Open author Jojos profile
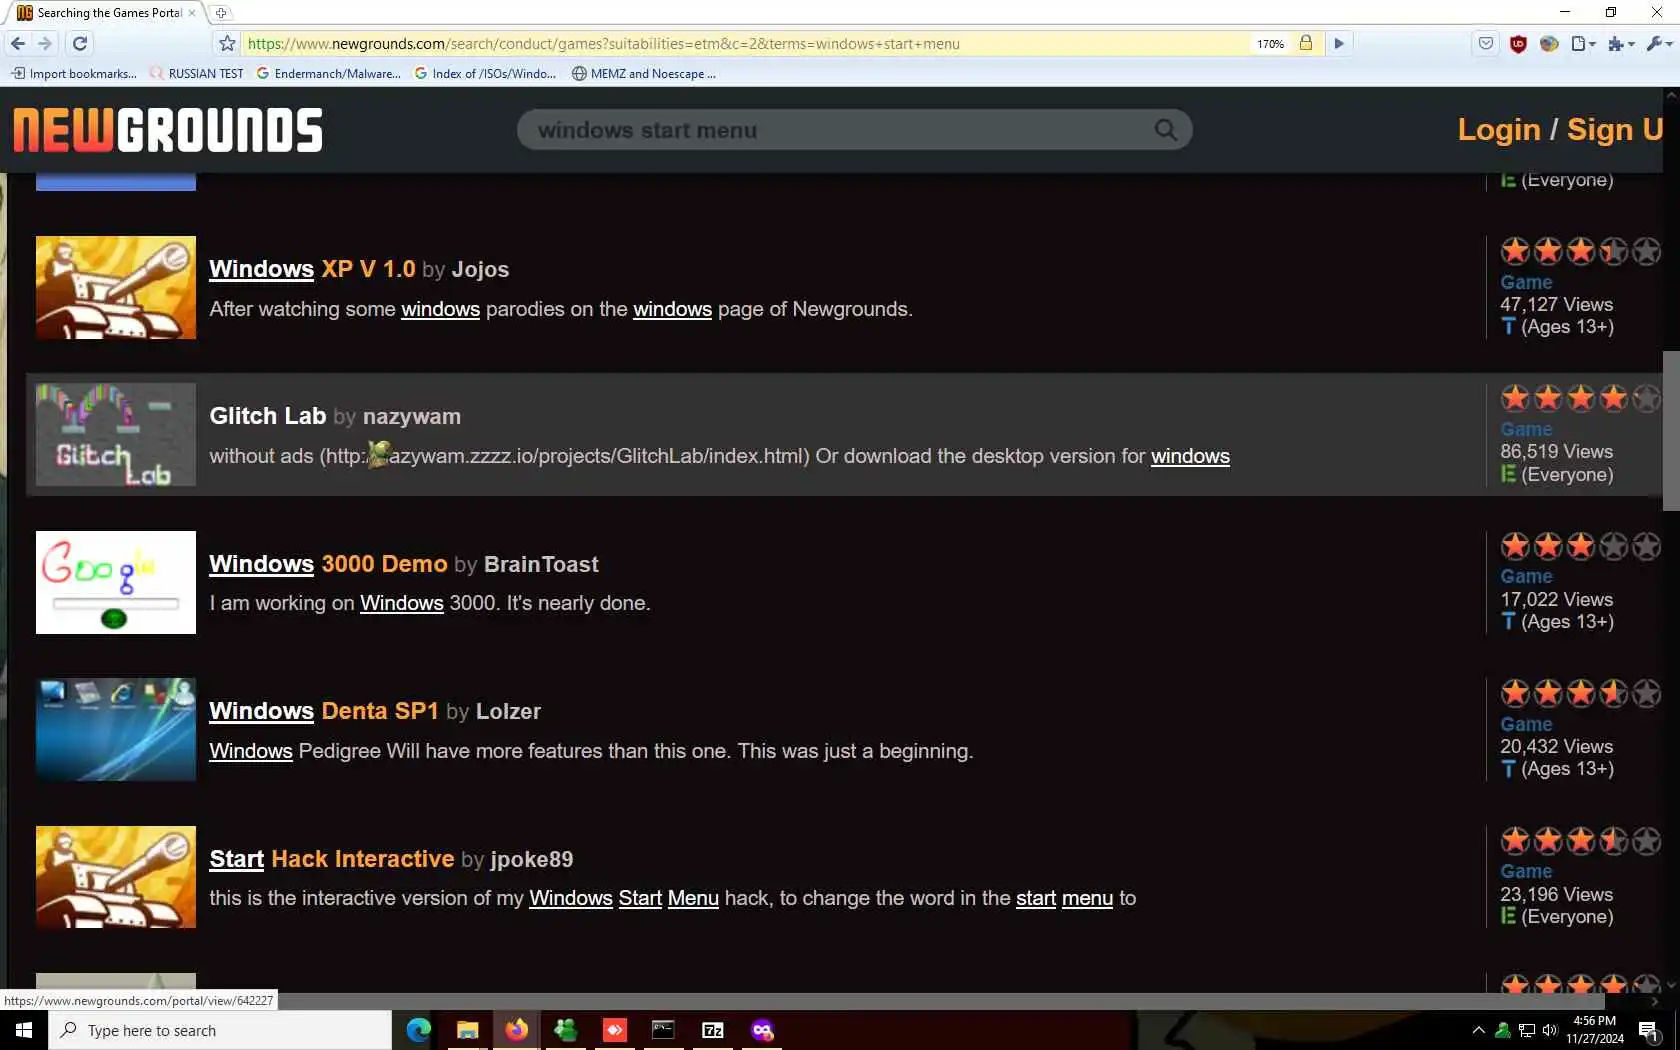 click(480, 270)
